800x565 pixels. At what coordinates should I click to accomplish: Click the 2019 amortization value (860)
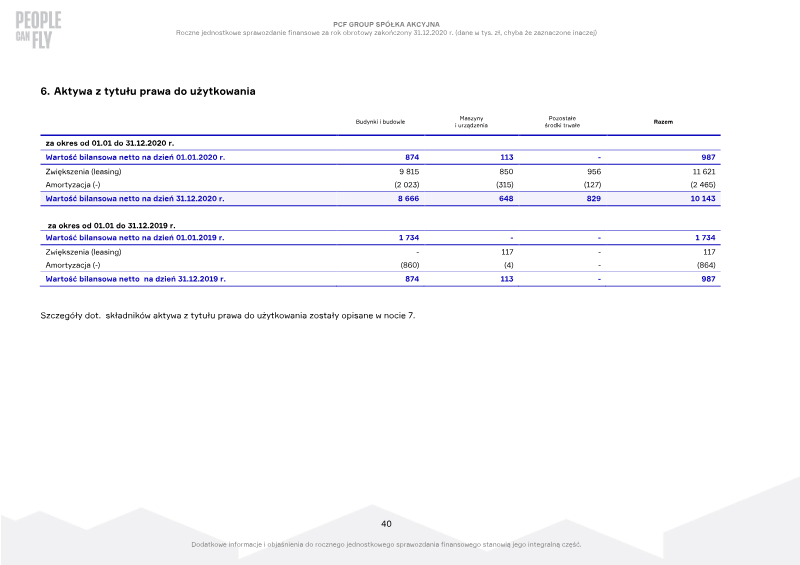[x=410, y=265]
